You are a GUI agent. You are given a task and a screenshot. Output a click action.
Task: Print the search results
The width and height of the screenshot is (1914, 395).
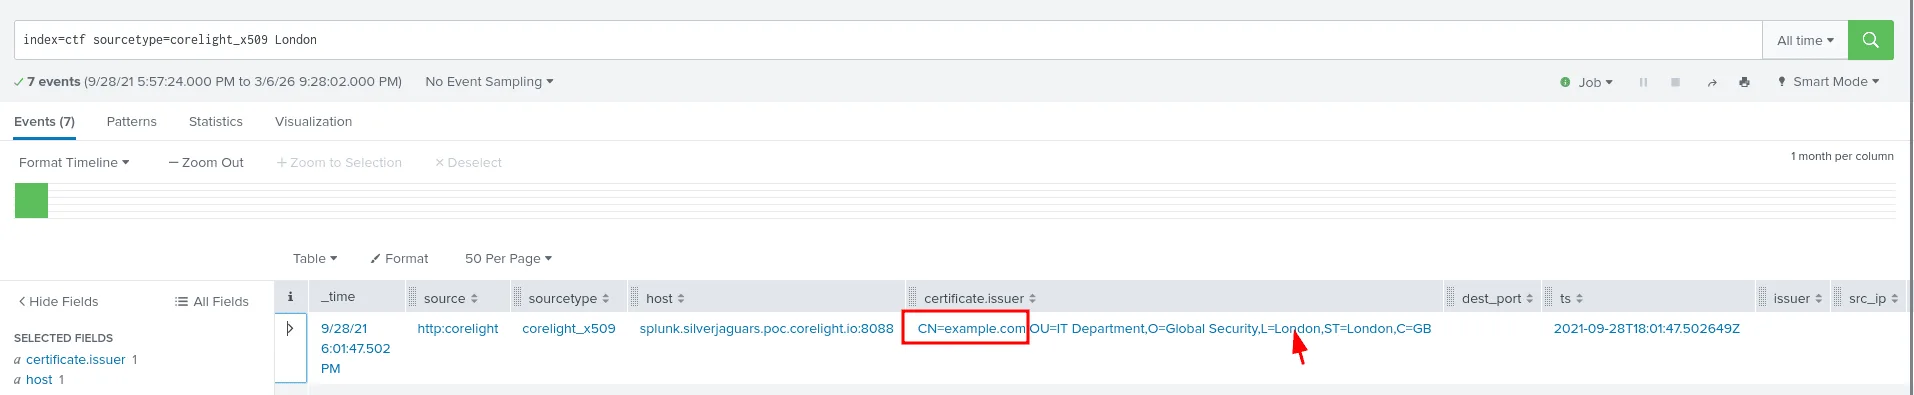click(x=1744, y=82)
